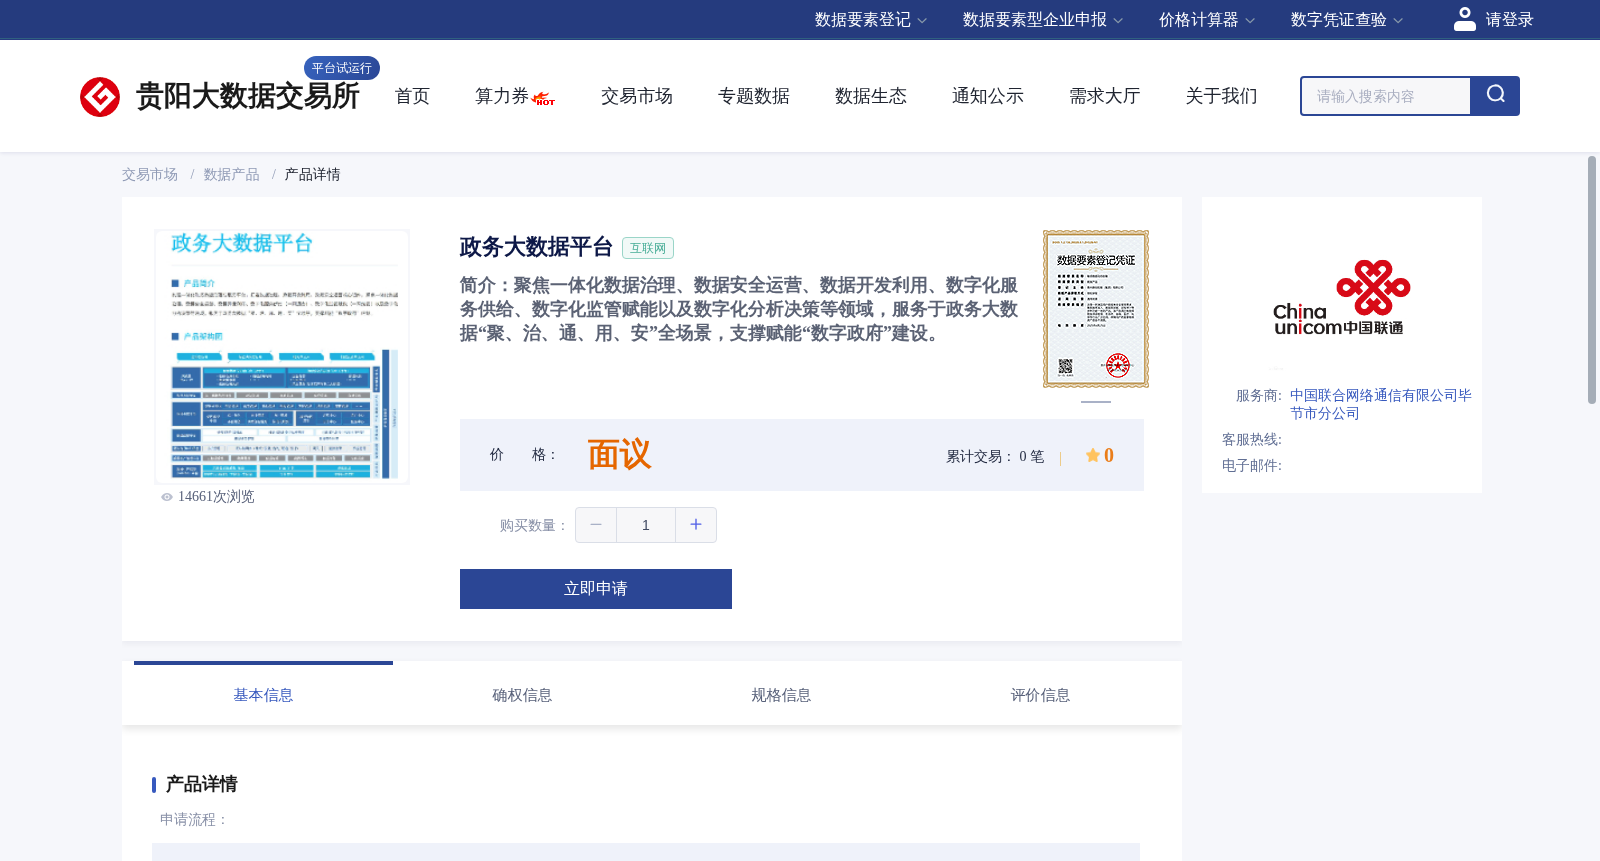Open the 专题数据 navigation item
The height and width of the screenshot is (861, 1600).
754,96
